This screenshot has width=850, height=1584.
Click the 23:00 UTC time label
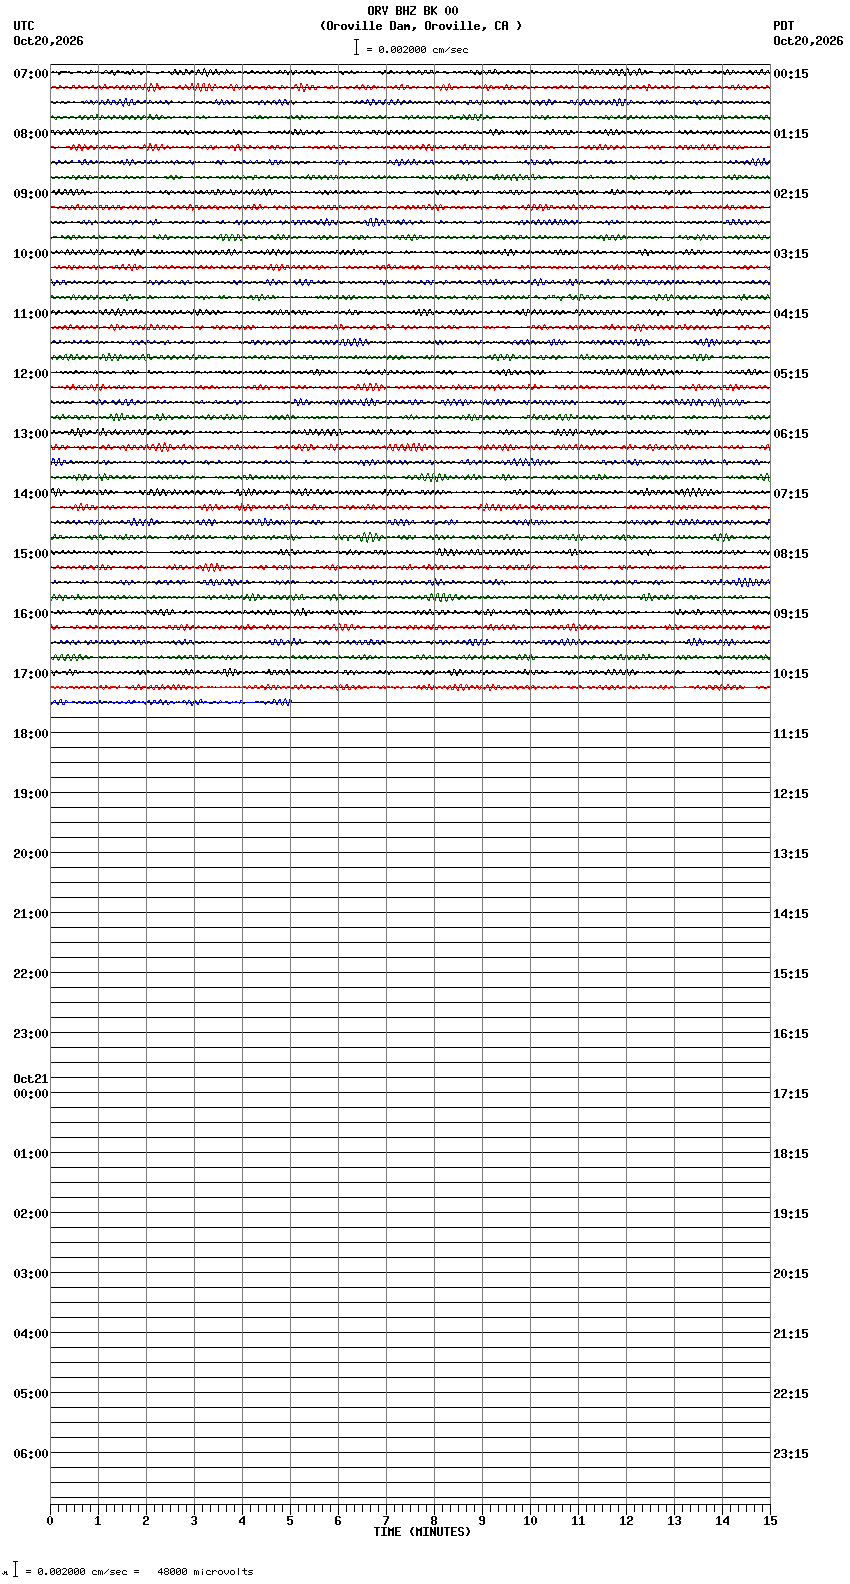(x=31, y=1034)
